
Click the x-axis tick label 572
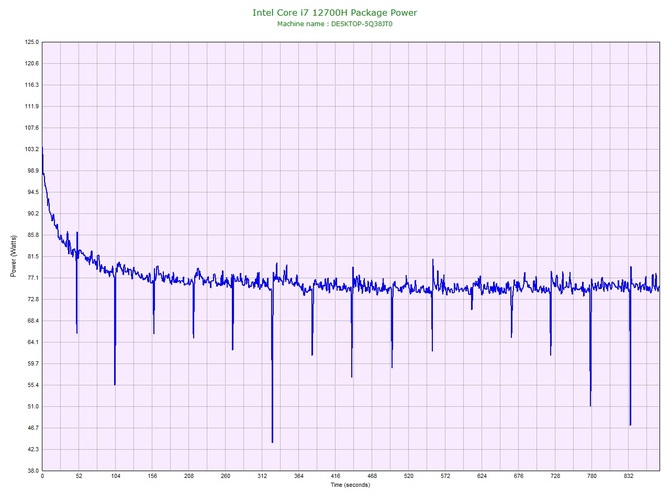point(445,476)
